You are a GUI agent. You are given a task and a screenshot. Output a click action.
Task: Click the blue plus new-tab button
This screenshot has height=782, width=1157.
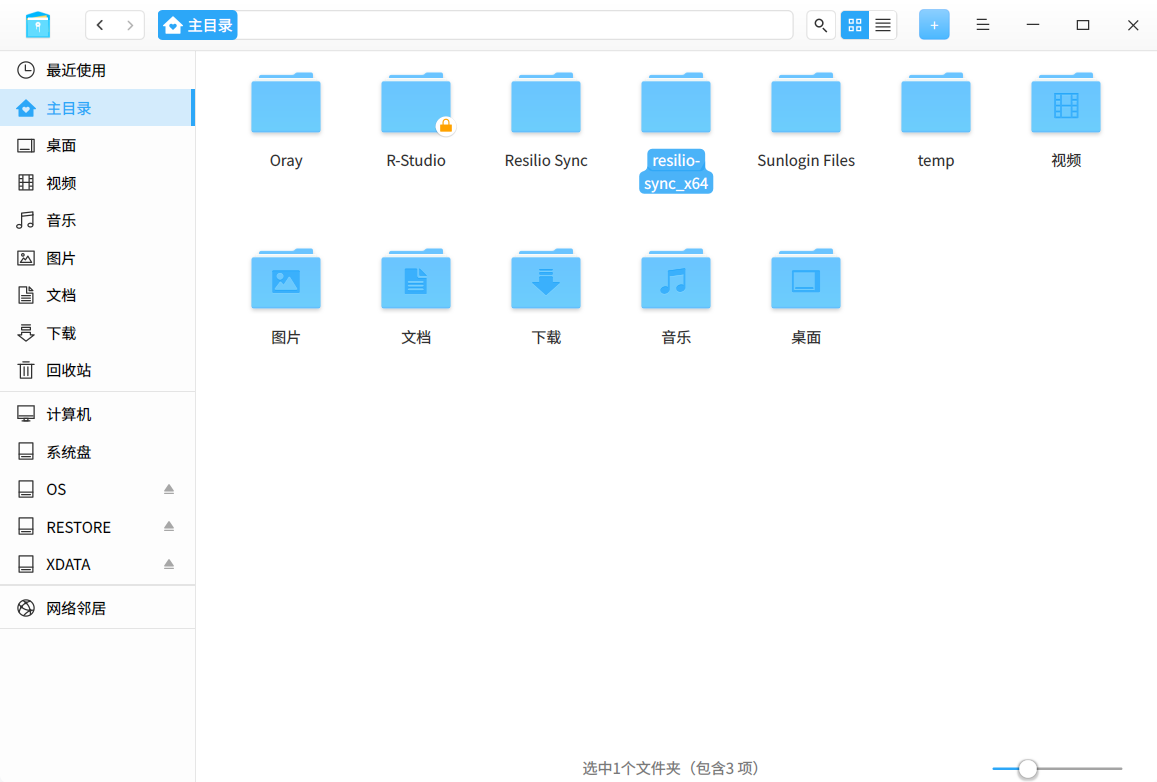pyautogui.click(x=933, y=25)
